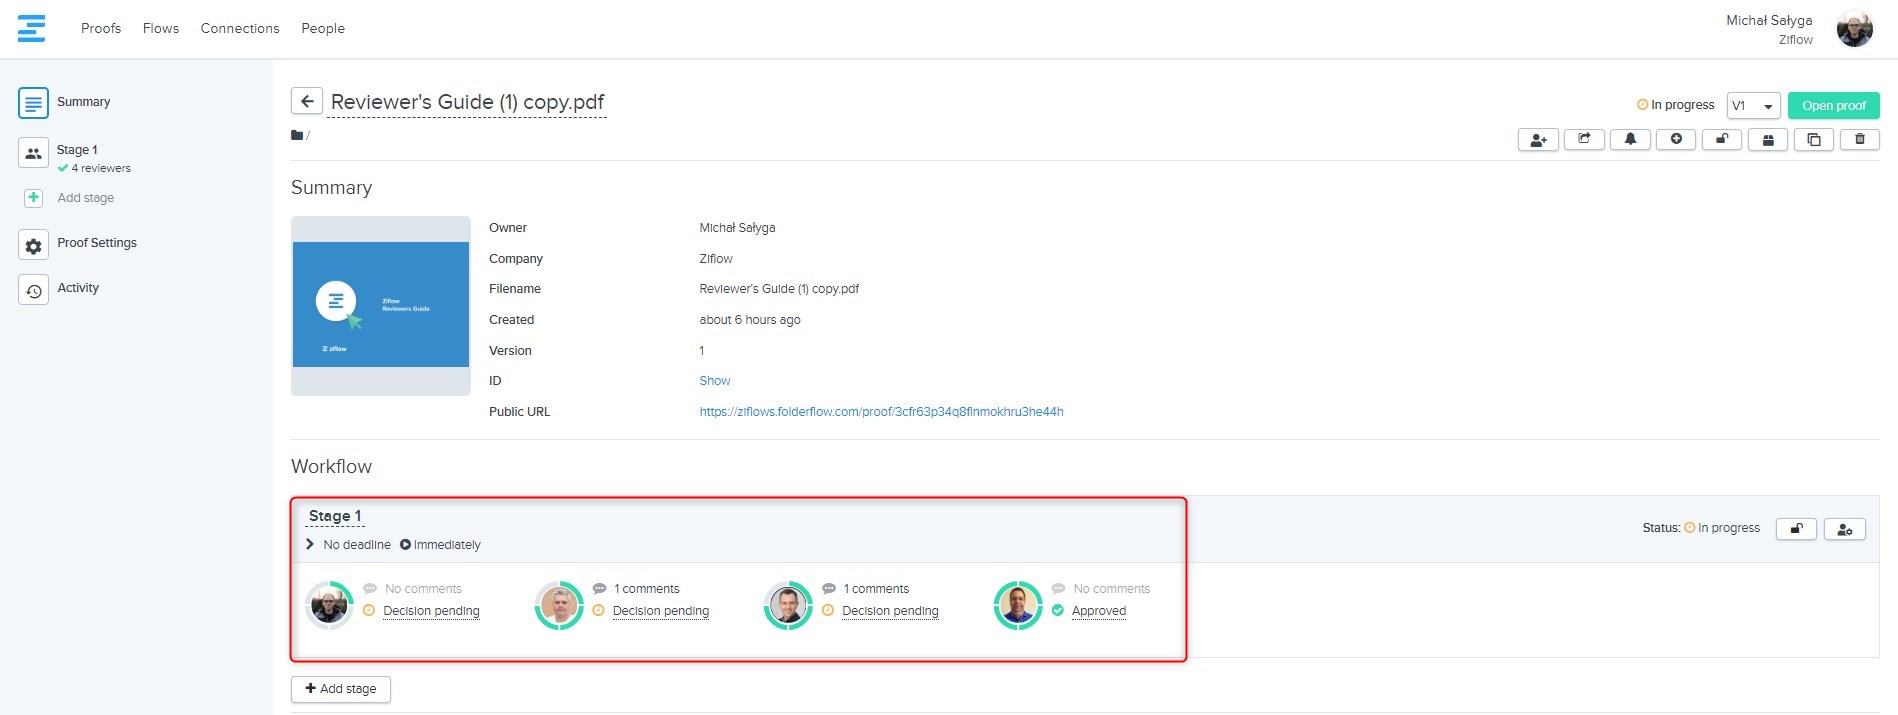Expand Stage 1 details with the chevron
This screenshot has width=1898, height=715.
click(310, 545)
